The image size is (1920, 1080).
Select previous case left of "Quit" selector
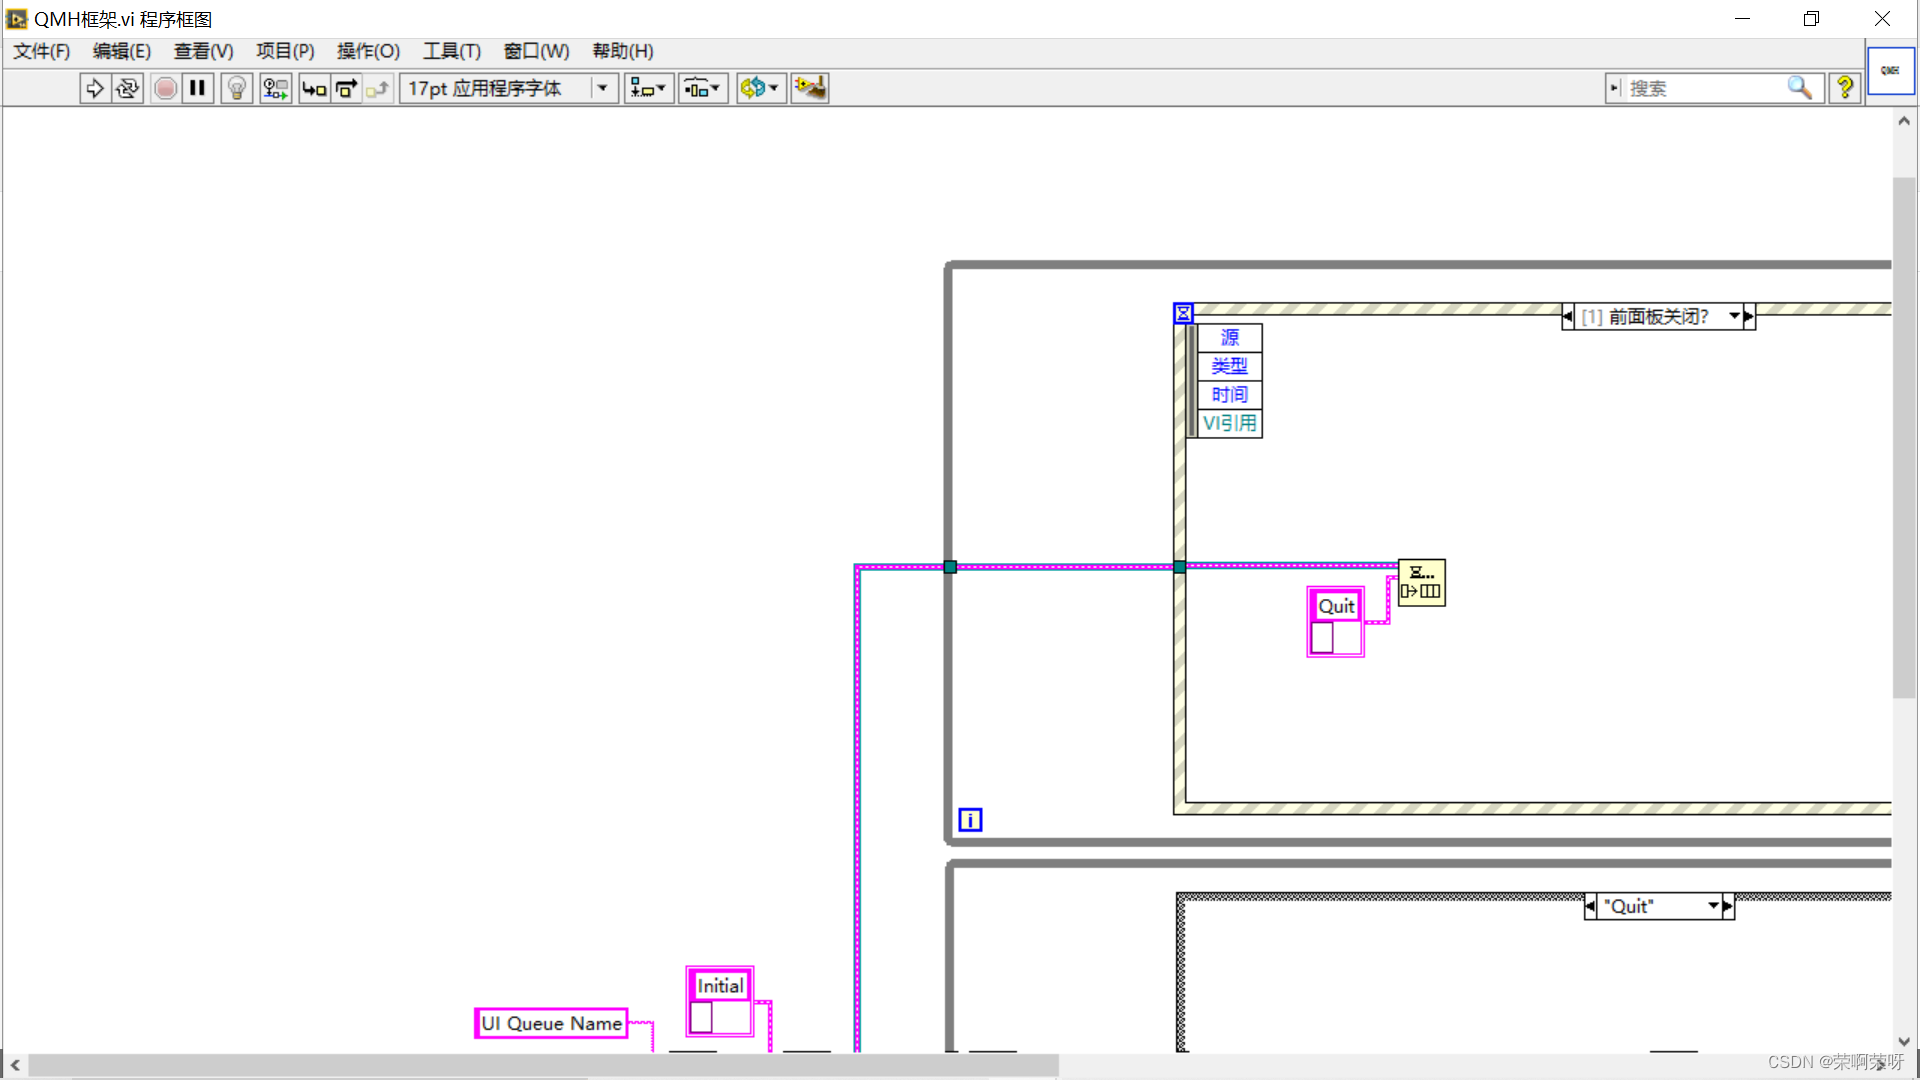[x=1591, y=906]
